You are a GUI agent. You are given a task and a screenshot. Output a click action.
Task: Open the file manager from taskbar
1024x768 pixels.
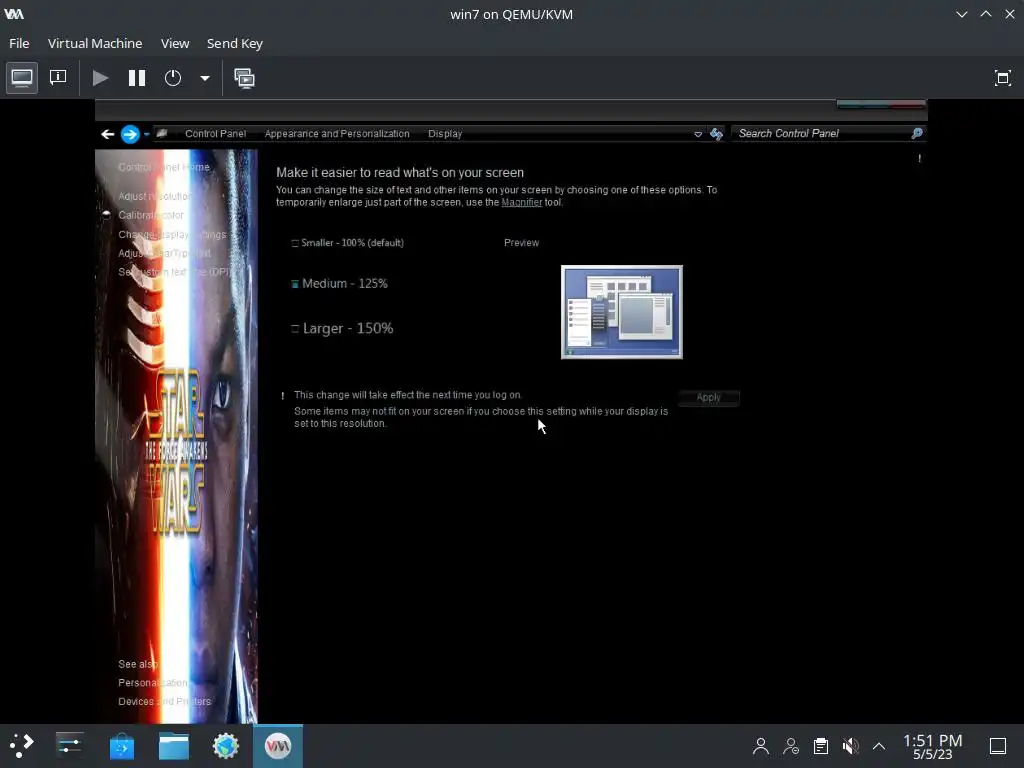click(174, 746)
